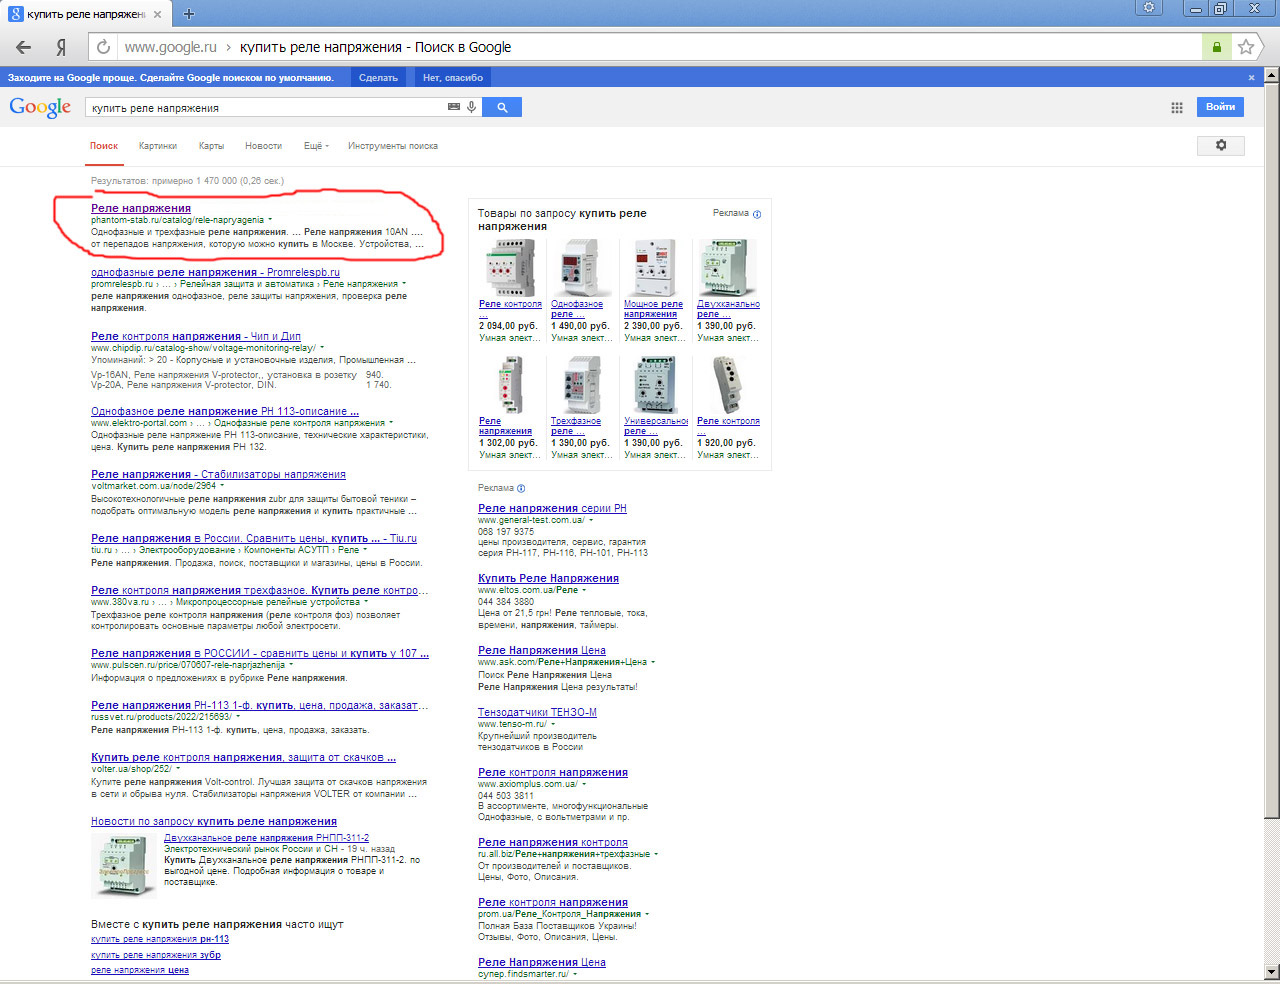Open a new browser tab with plus
This screenshot has height=984, width=1280.
[x=189, y=14]
